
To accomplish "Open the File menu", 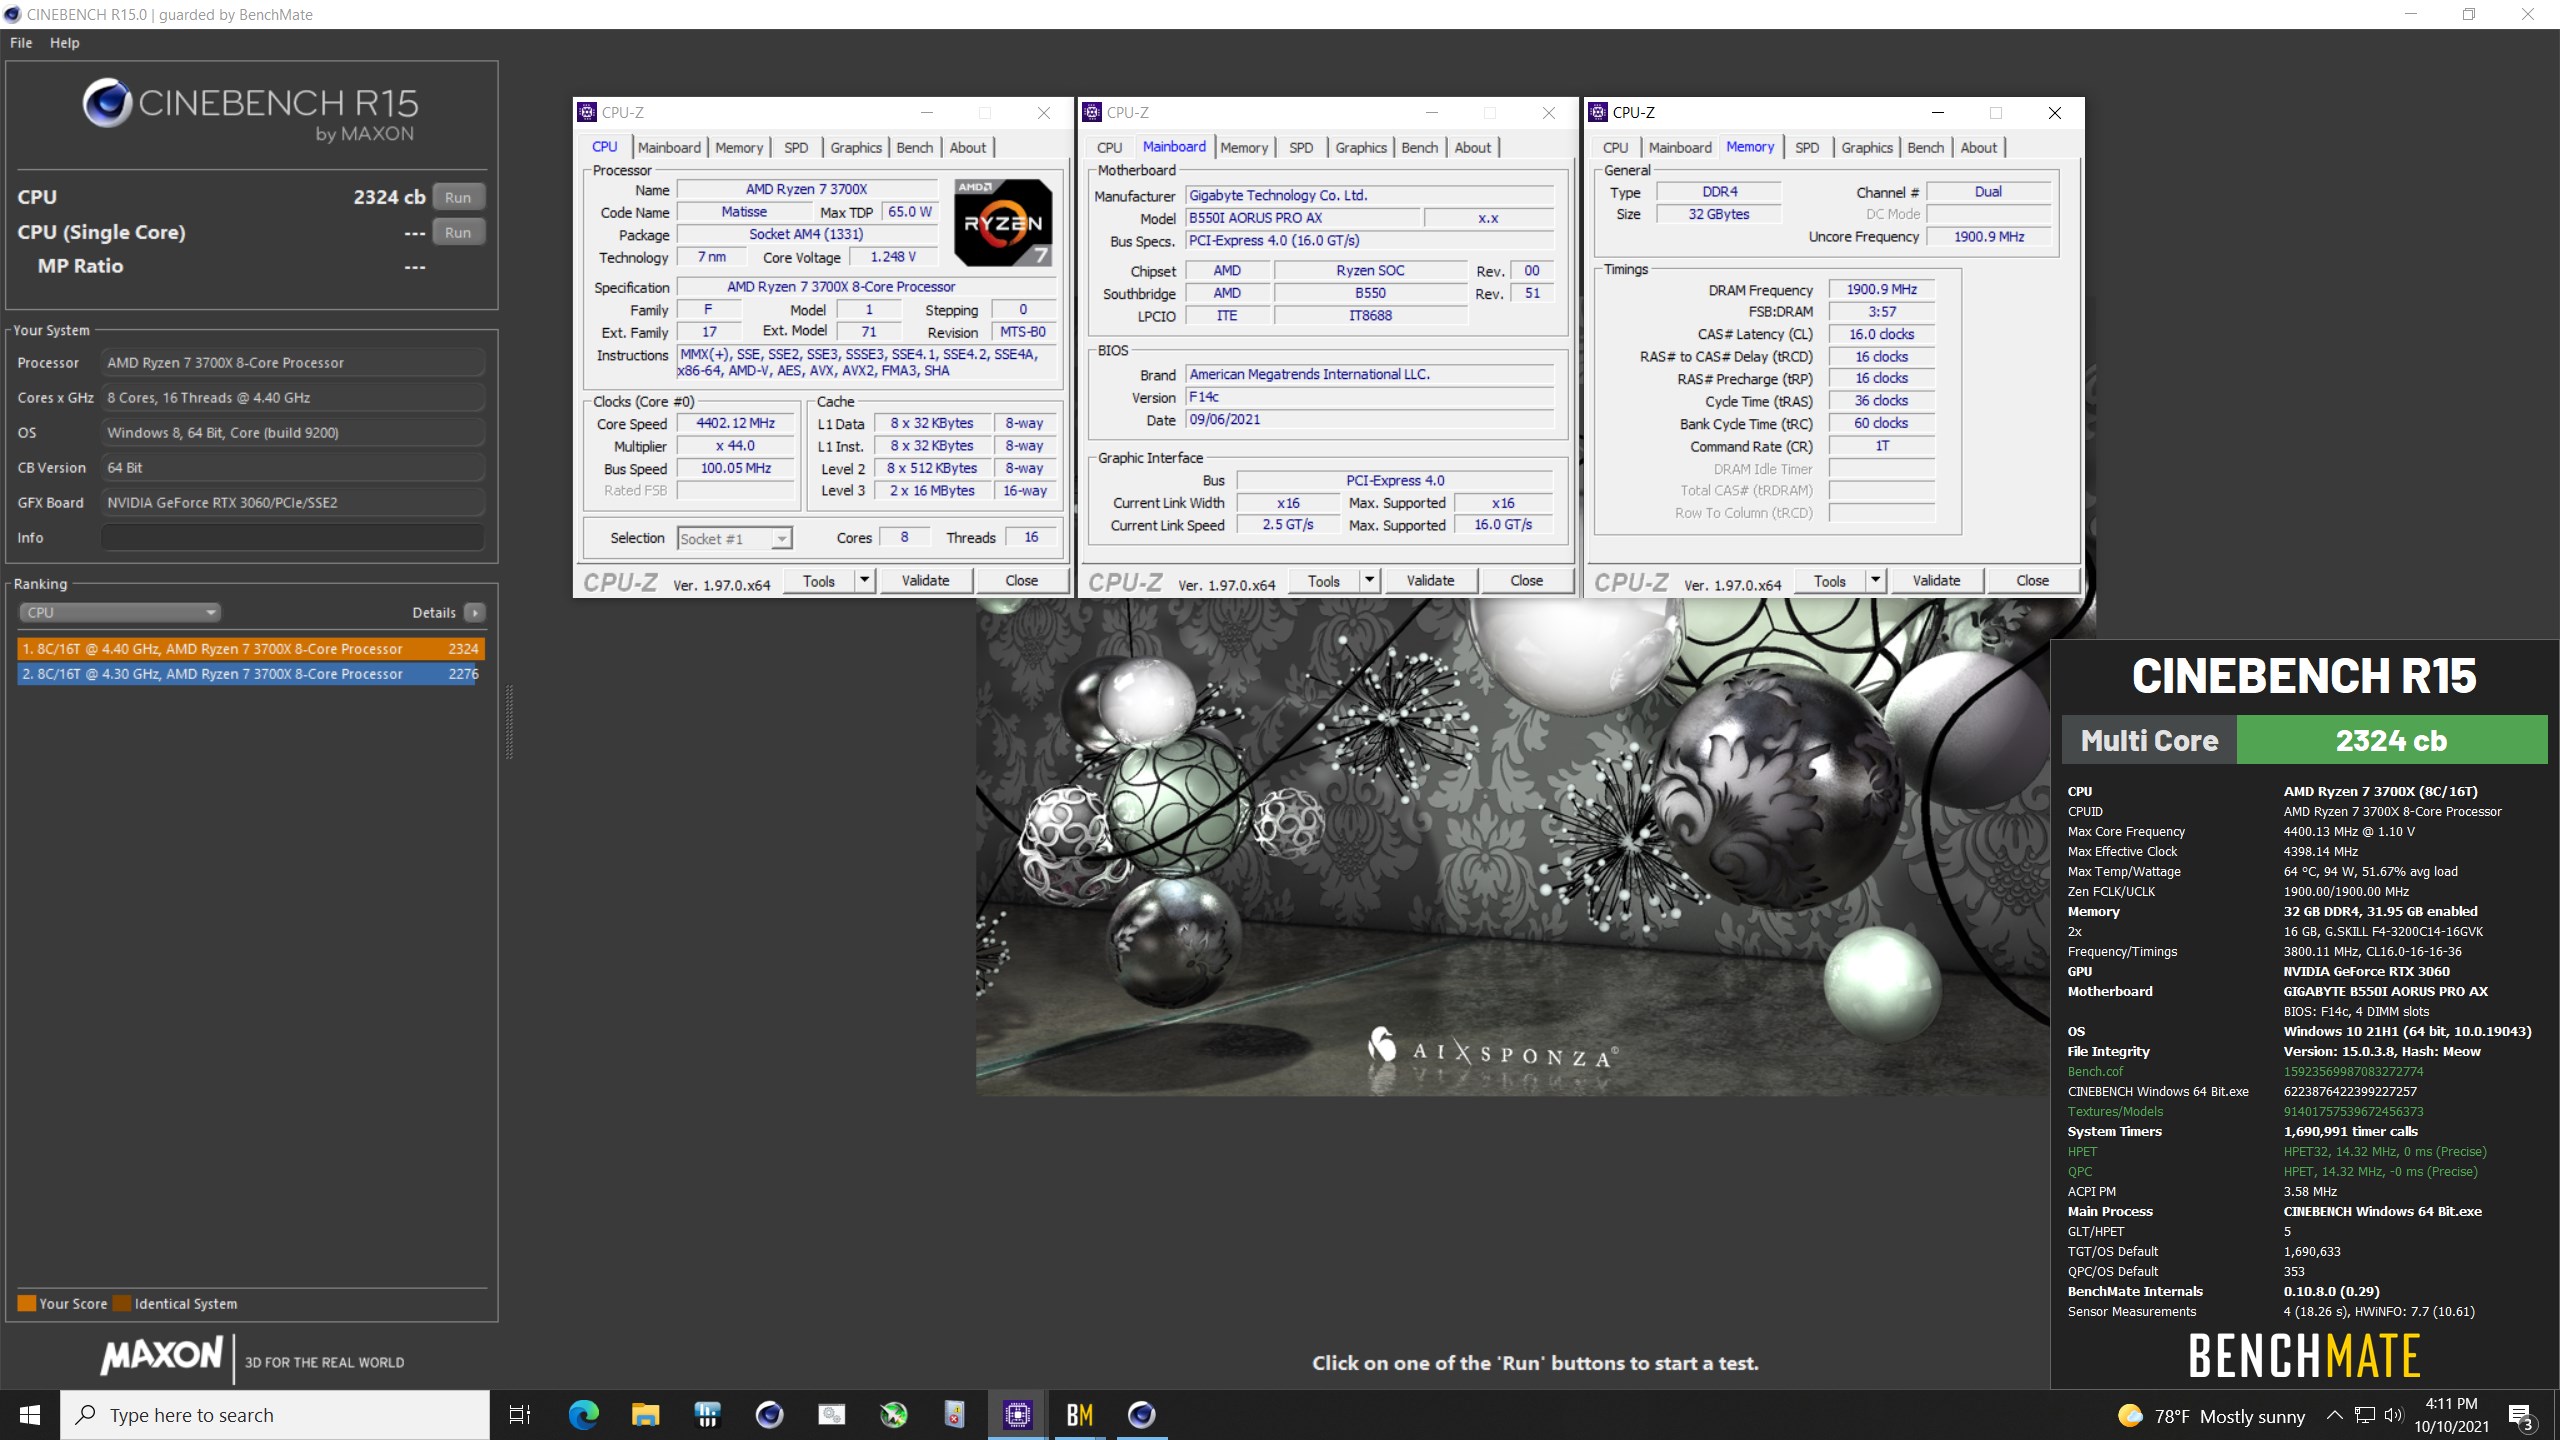I will pos(21,42).
